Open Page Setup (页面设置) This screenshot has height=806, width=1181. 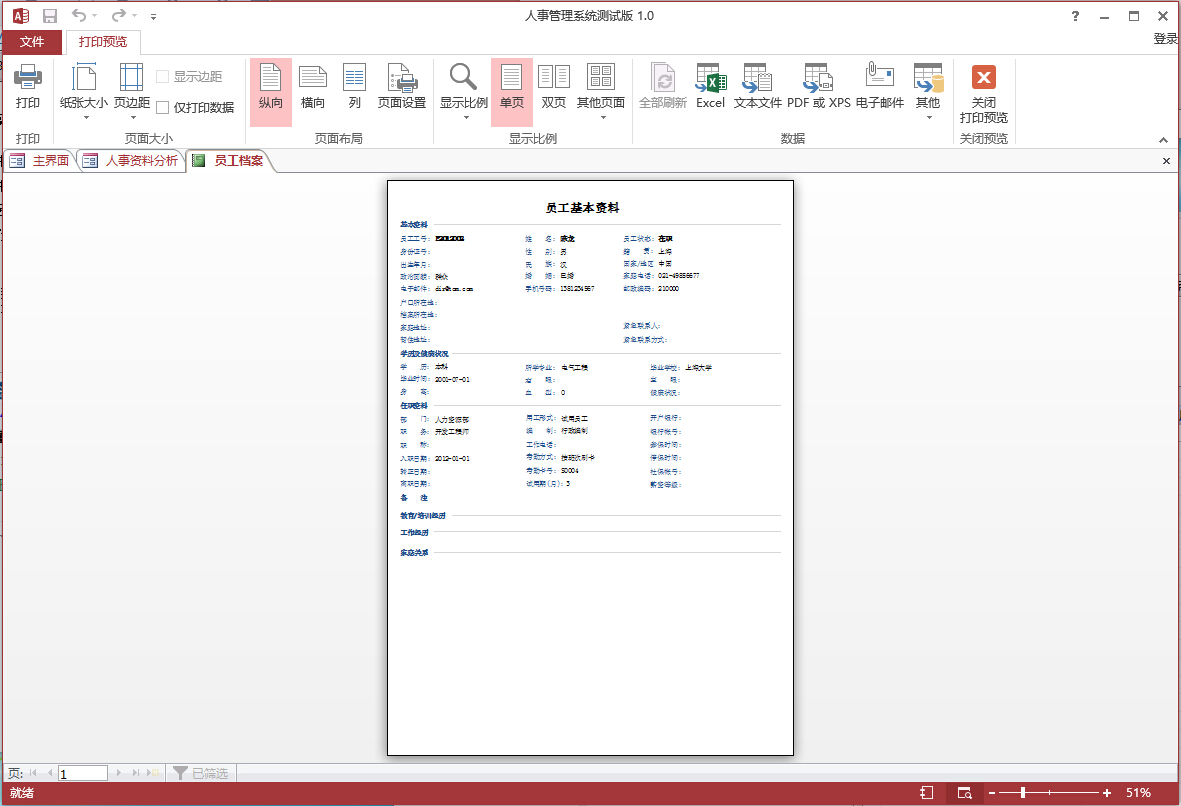click(x=402, y=86)
